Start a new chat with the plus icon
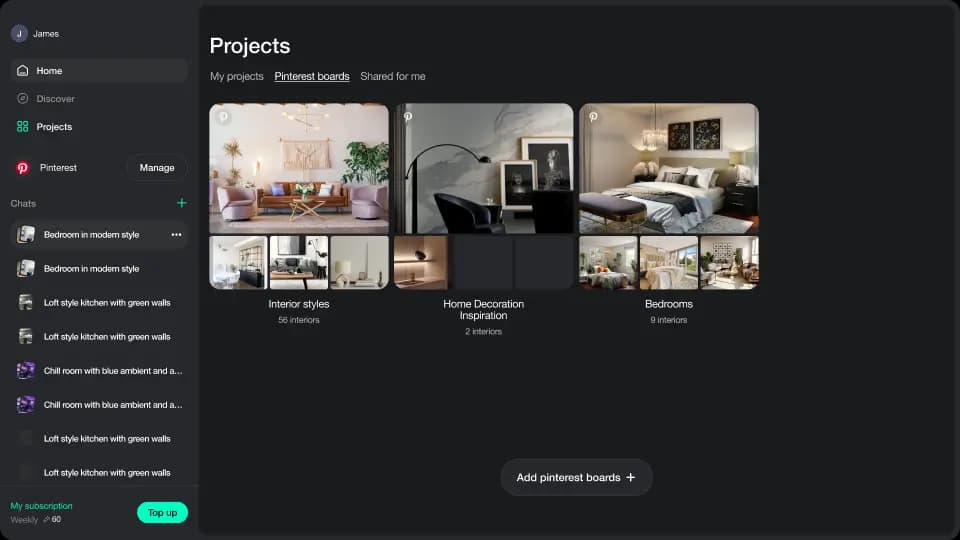This screenshot has width=960, height=540. pos(181,203)
